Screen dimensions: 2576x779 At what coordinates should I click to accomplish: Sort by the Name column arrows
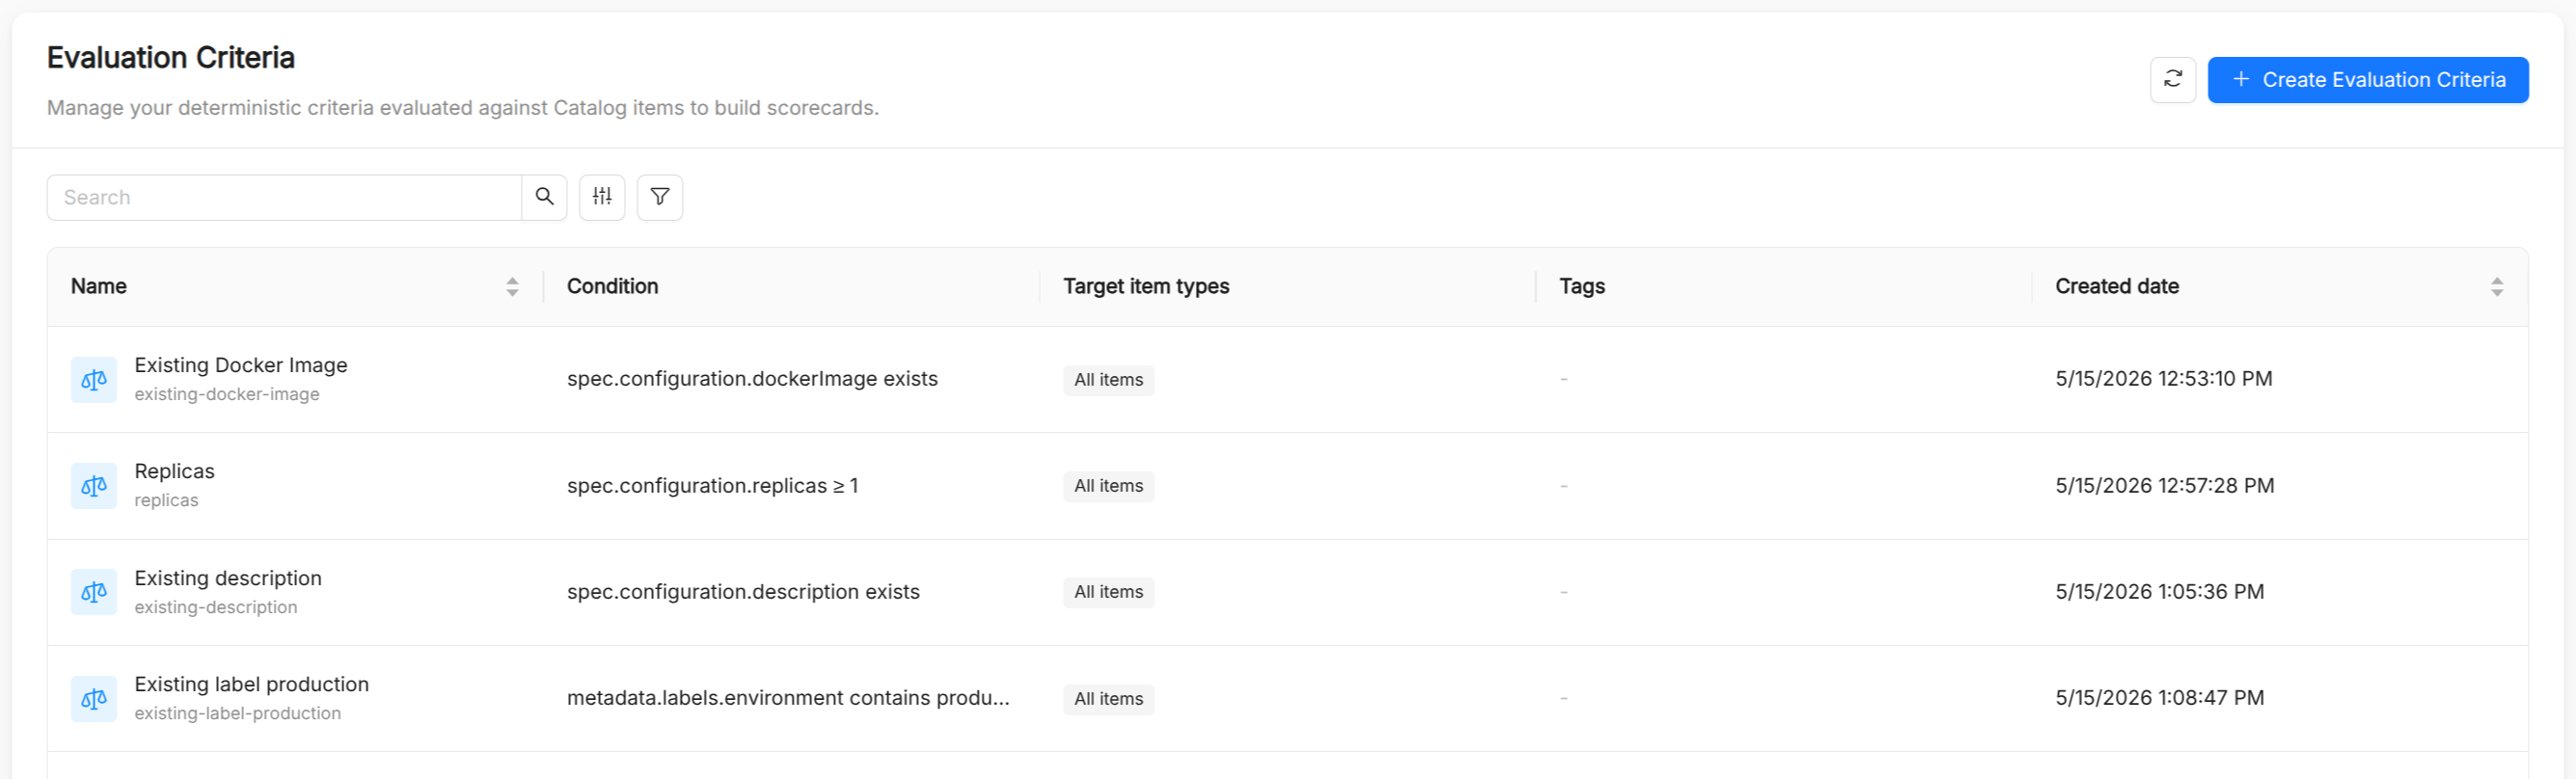click(512, 287)
